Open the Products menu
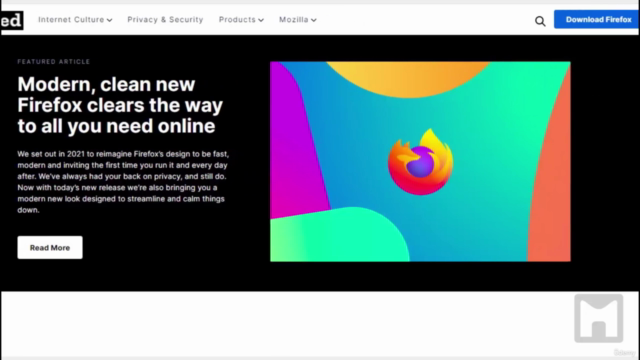The image size is (640, 360). click(x=241, y=20)
